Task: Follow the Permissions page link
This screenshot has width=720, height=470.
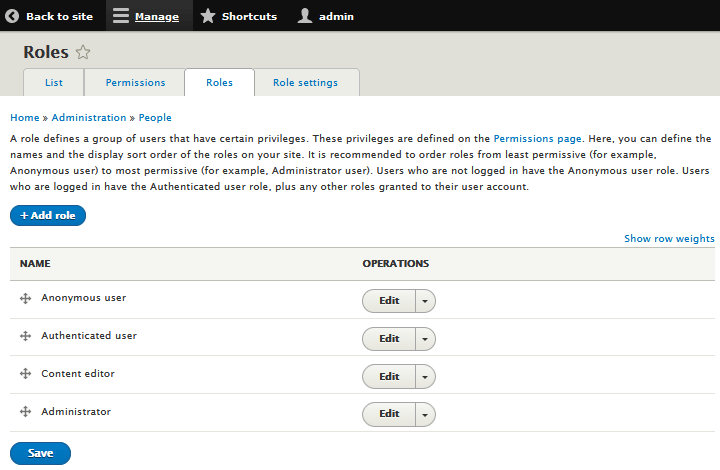Action: click(x=539, y=139)
